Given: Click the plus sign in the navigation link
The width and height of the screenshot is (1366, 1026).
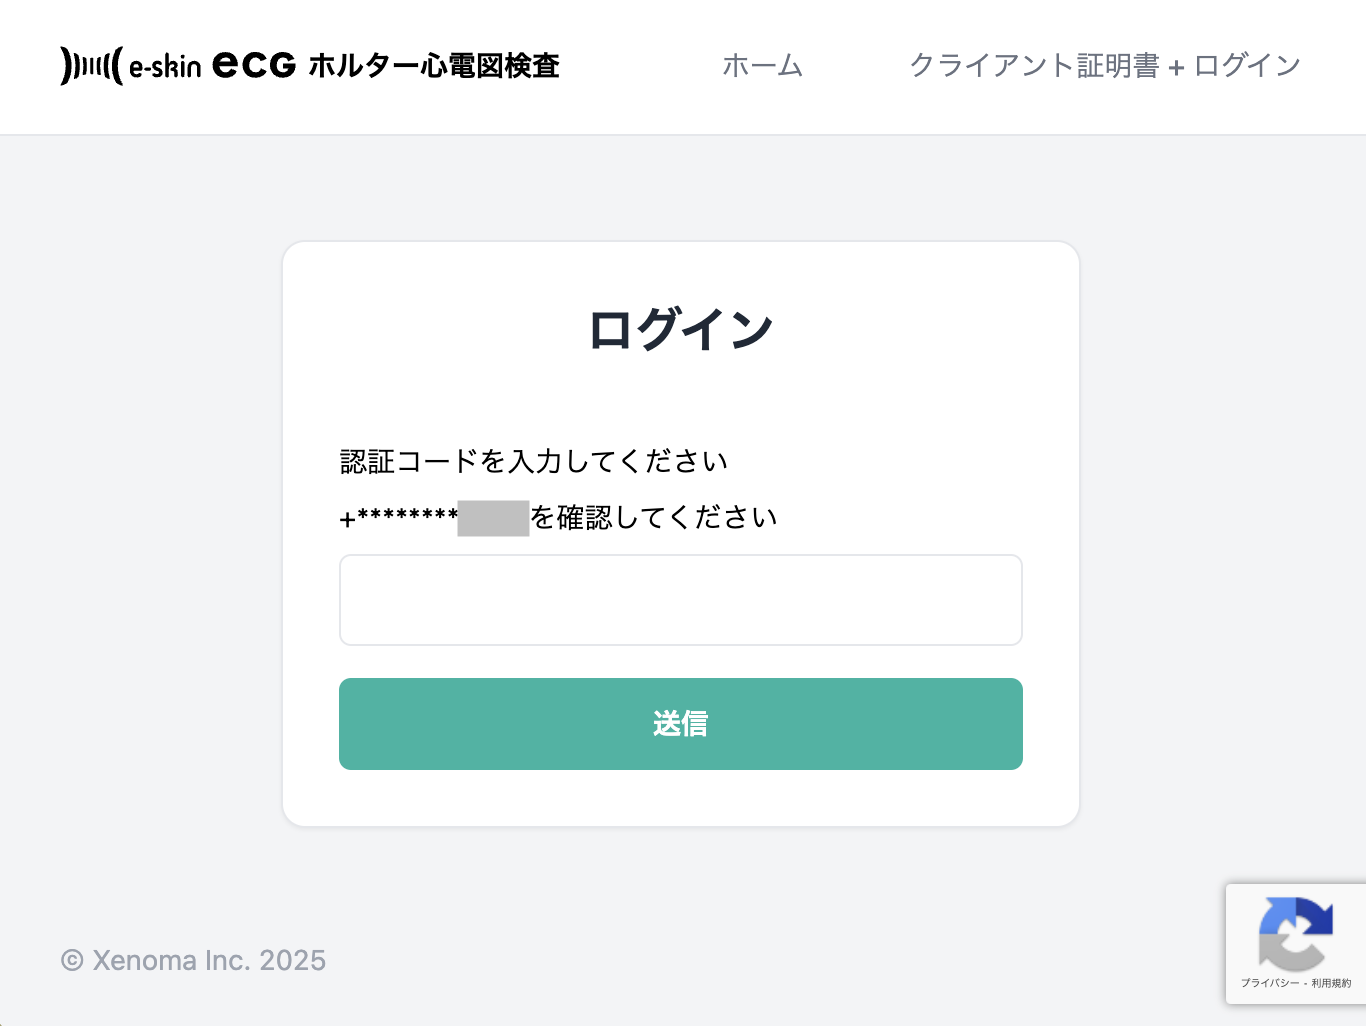Looking at the screenshot, I should [1176, 68].
